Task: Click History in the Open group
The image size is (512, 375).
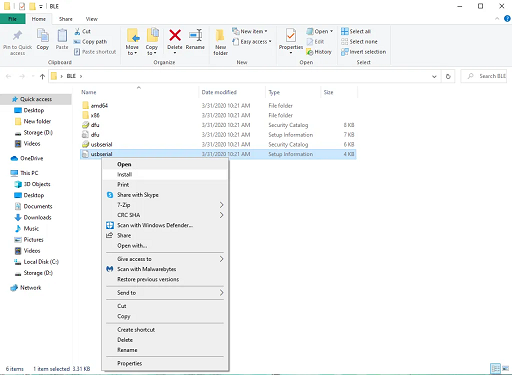Action: (x=319, y=52)
